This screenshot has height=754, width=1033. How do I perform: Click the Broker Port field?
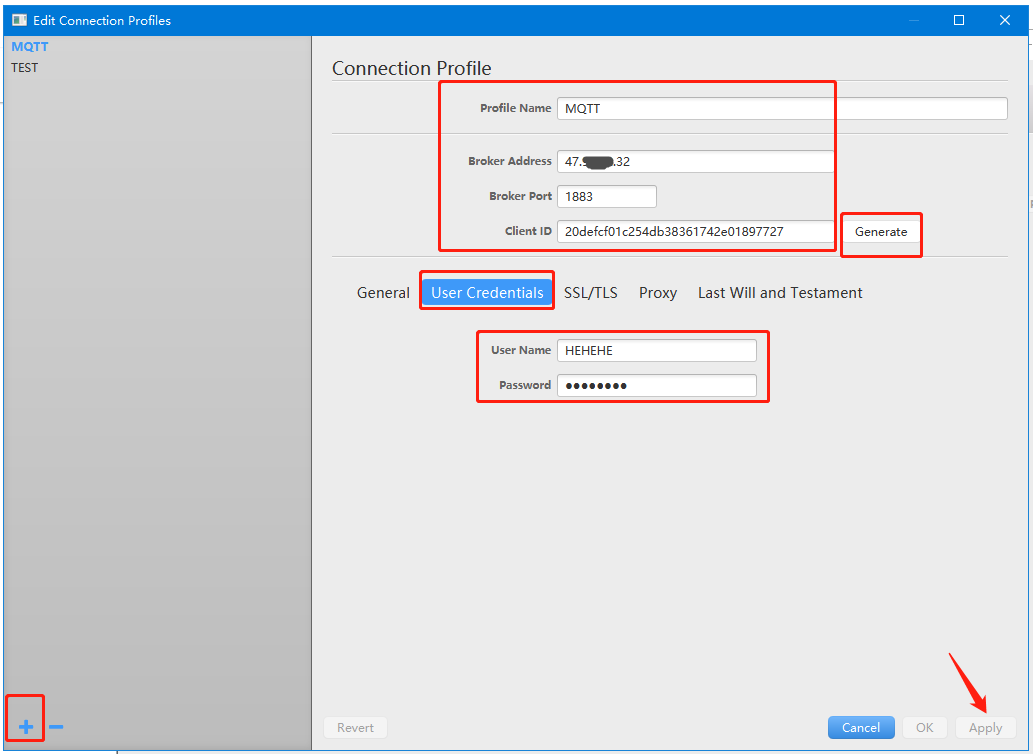click(x=606, y=196)
